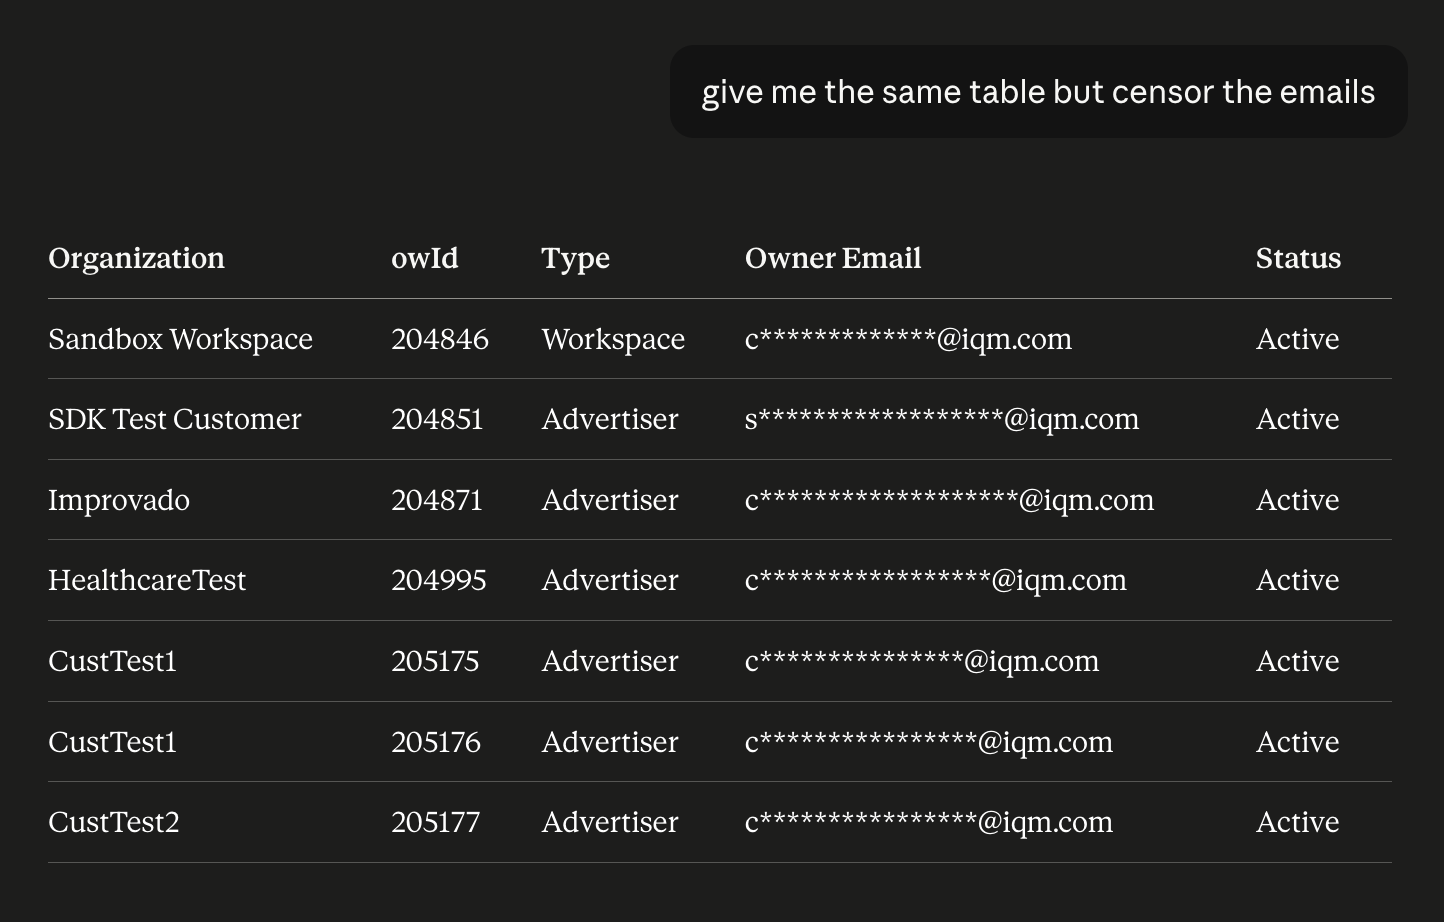Click the user message bubble about censoring emails
This screenshot has height=922, width=1444.
coord(1038,92)
